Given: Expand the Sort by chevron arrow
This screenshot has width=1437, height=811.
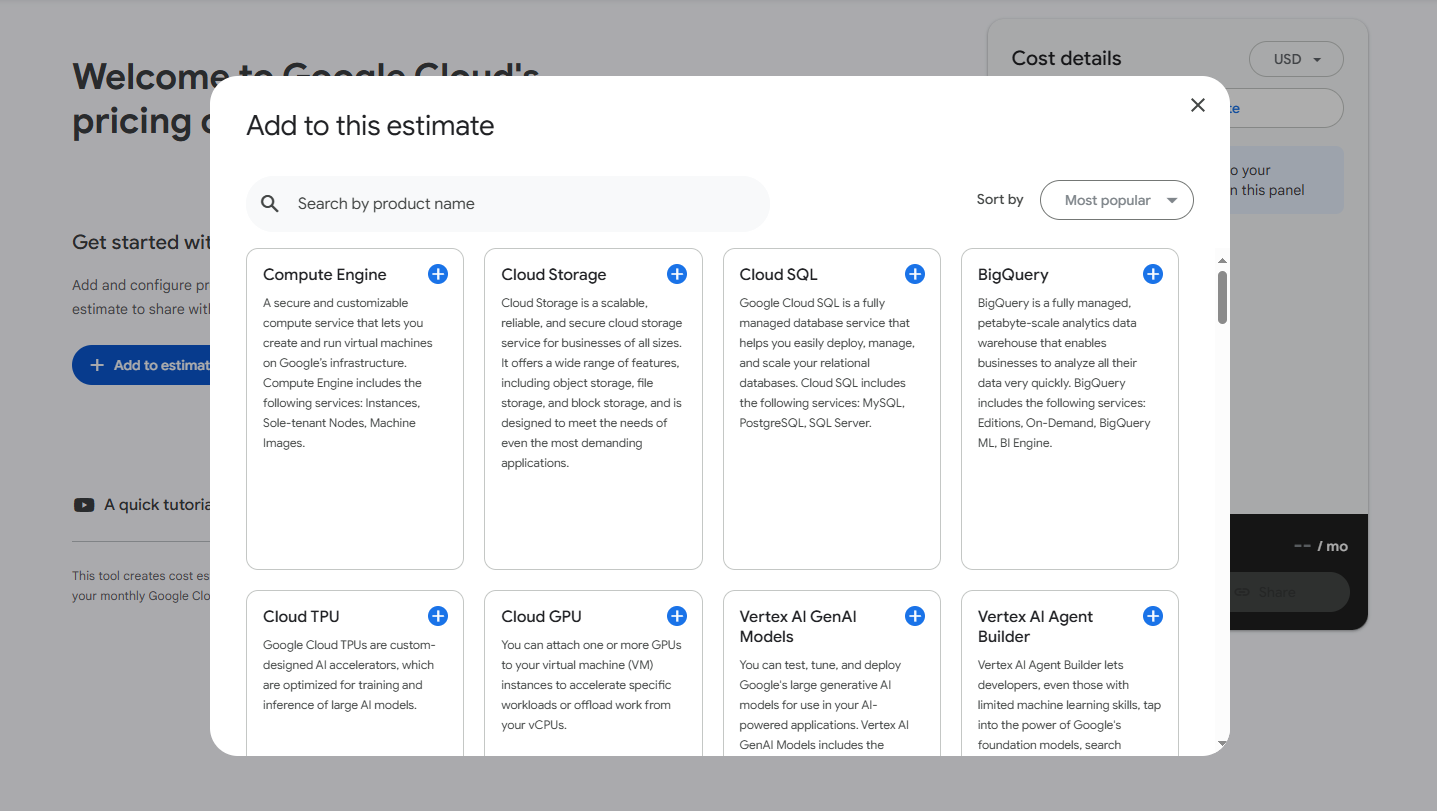Looking at the screenshot, I should (1170, 200).
